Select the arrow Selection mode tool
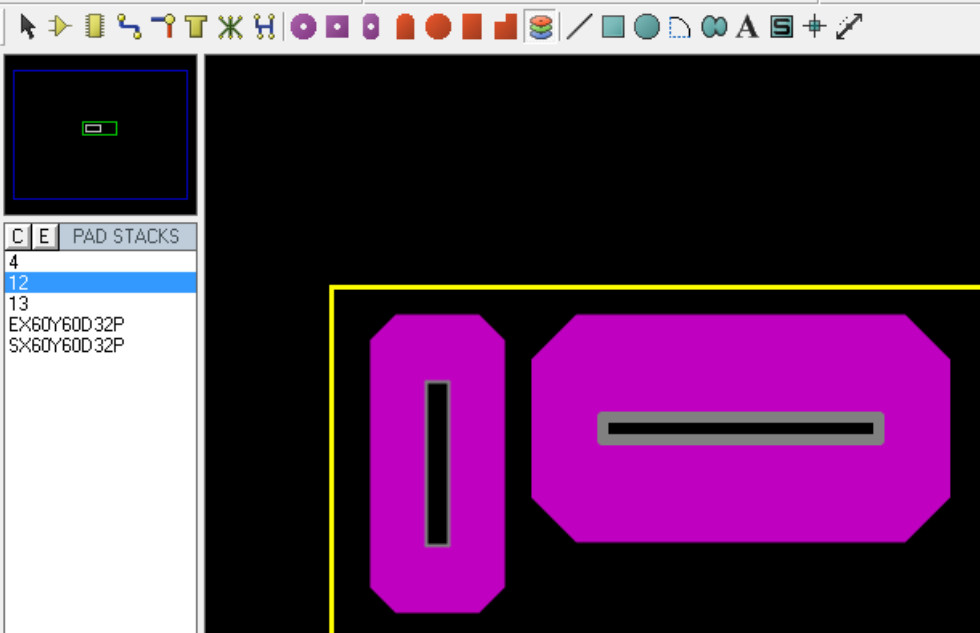 (x=27, y=27)
